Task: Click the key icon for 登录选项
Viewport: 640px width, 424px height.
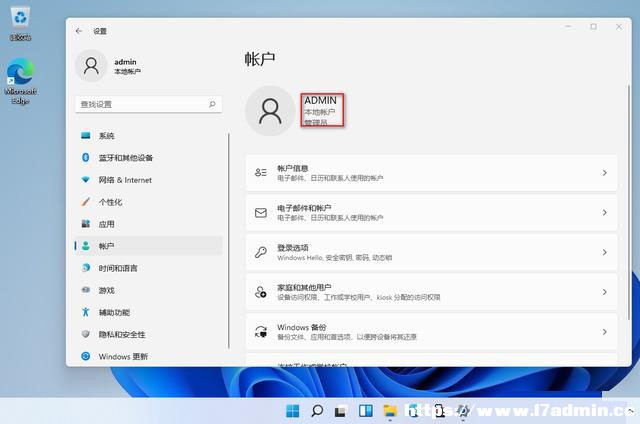Action: tap(261, 252)
